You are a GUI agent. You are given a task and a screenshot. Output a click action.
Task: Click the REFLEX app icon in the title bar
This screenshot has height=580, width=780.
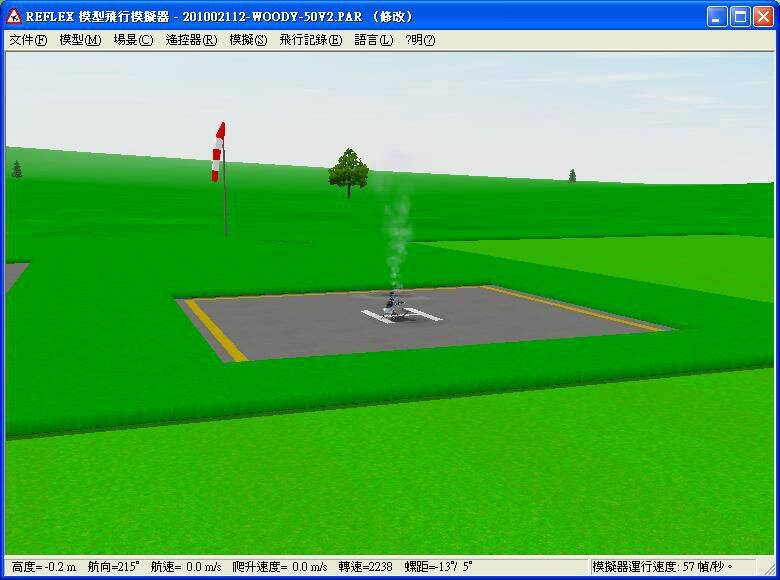pyautogui.click(x=14, y=16)
